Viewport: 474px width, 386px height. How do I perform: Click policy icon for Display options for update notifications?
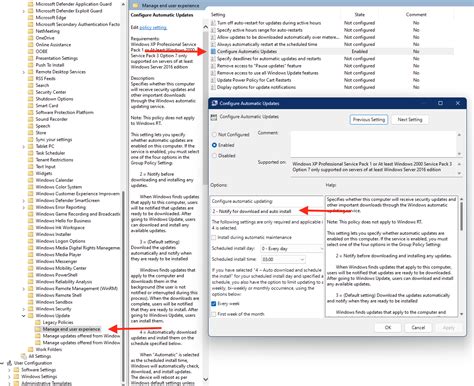click(x=214, y=87)
